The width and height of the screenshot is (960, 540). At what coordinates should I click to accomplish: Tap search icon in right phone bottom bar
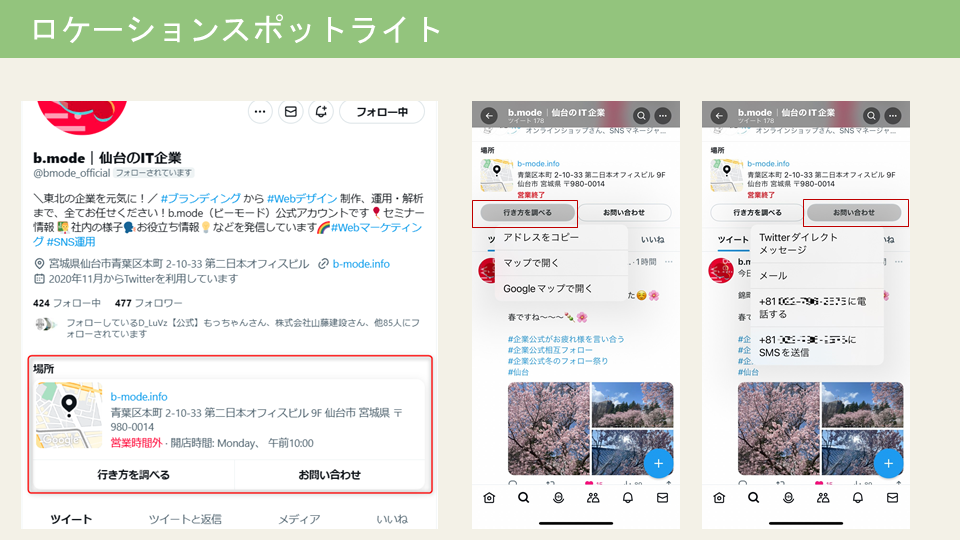[x=754, y=498]
